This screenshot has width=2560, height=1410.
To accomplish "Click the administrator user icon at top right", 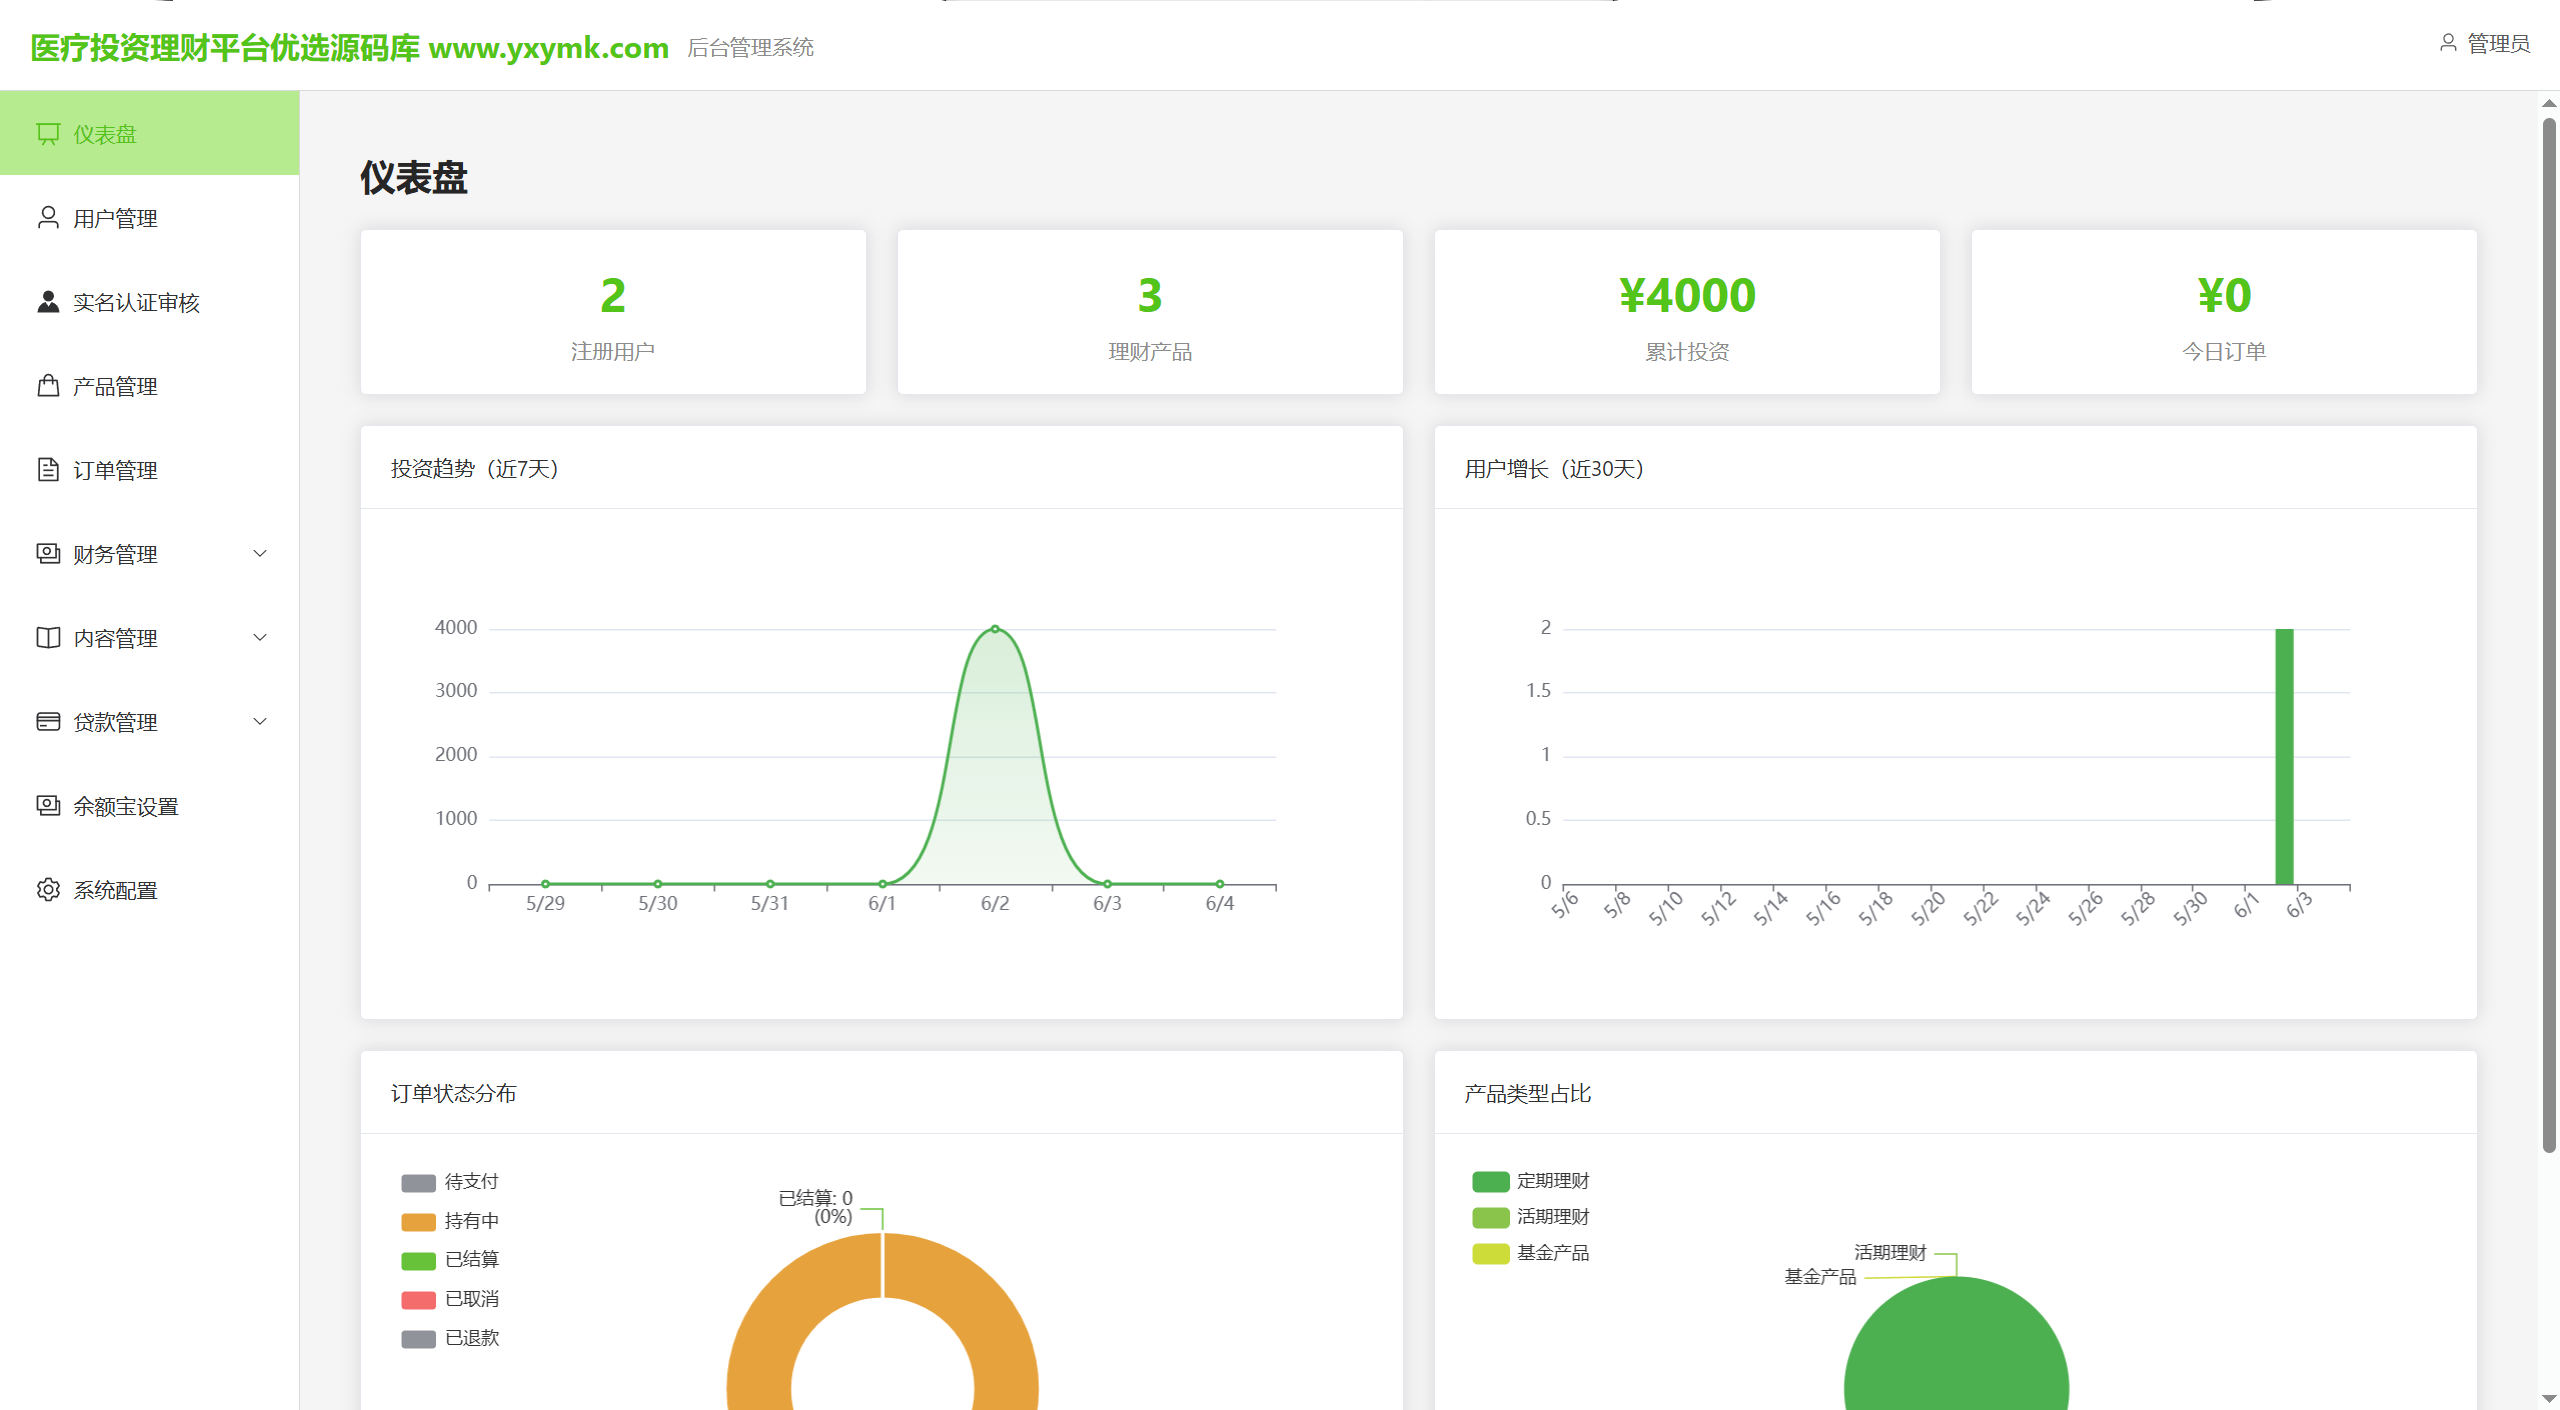I will click(x=2448, y=43).
